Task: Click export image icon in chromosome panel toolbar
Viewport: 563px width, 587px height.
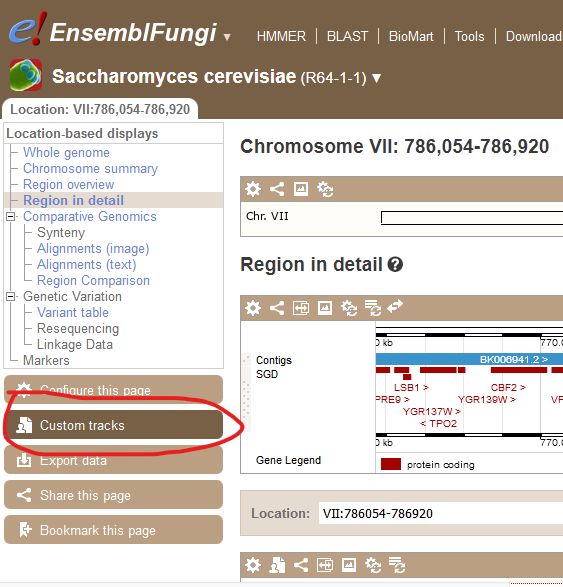Action: click(x=301, y=189)
